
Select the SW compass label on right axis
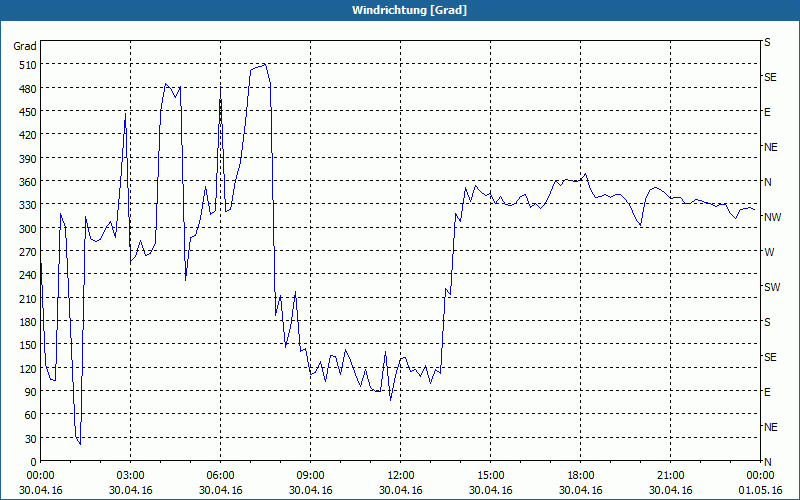772,287
